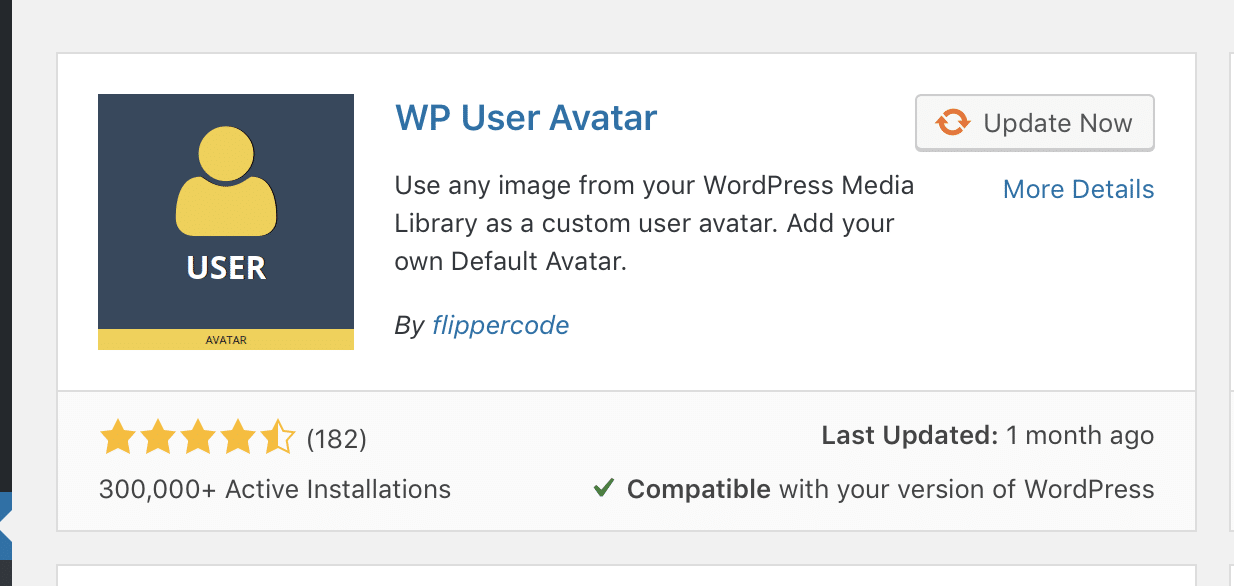Click the fourth rating star
The width and height of the screenshot is (1234, 586).
(237, 438)
